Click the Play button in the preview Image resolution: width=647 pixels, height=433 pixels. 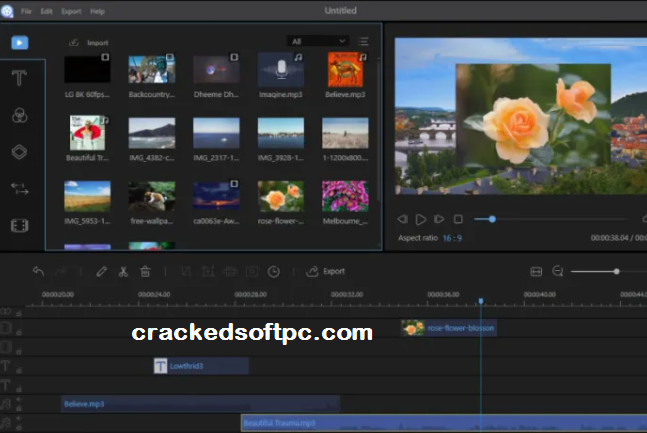pyautogui.click(x=420, y=219)
